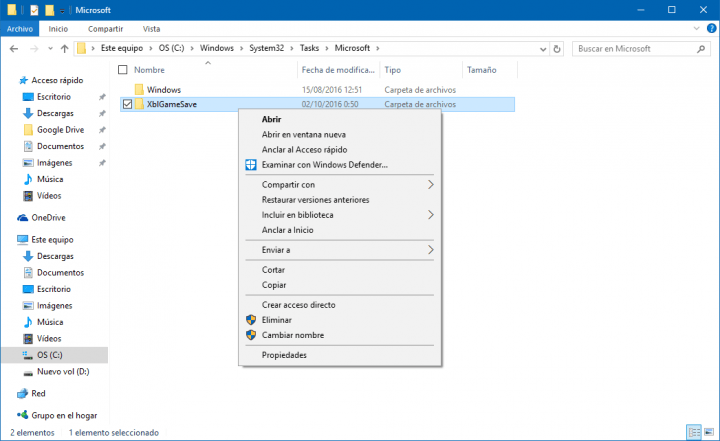Choose Abrir from the context menu

(x=271, y=119)
